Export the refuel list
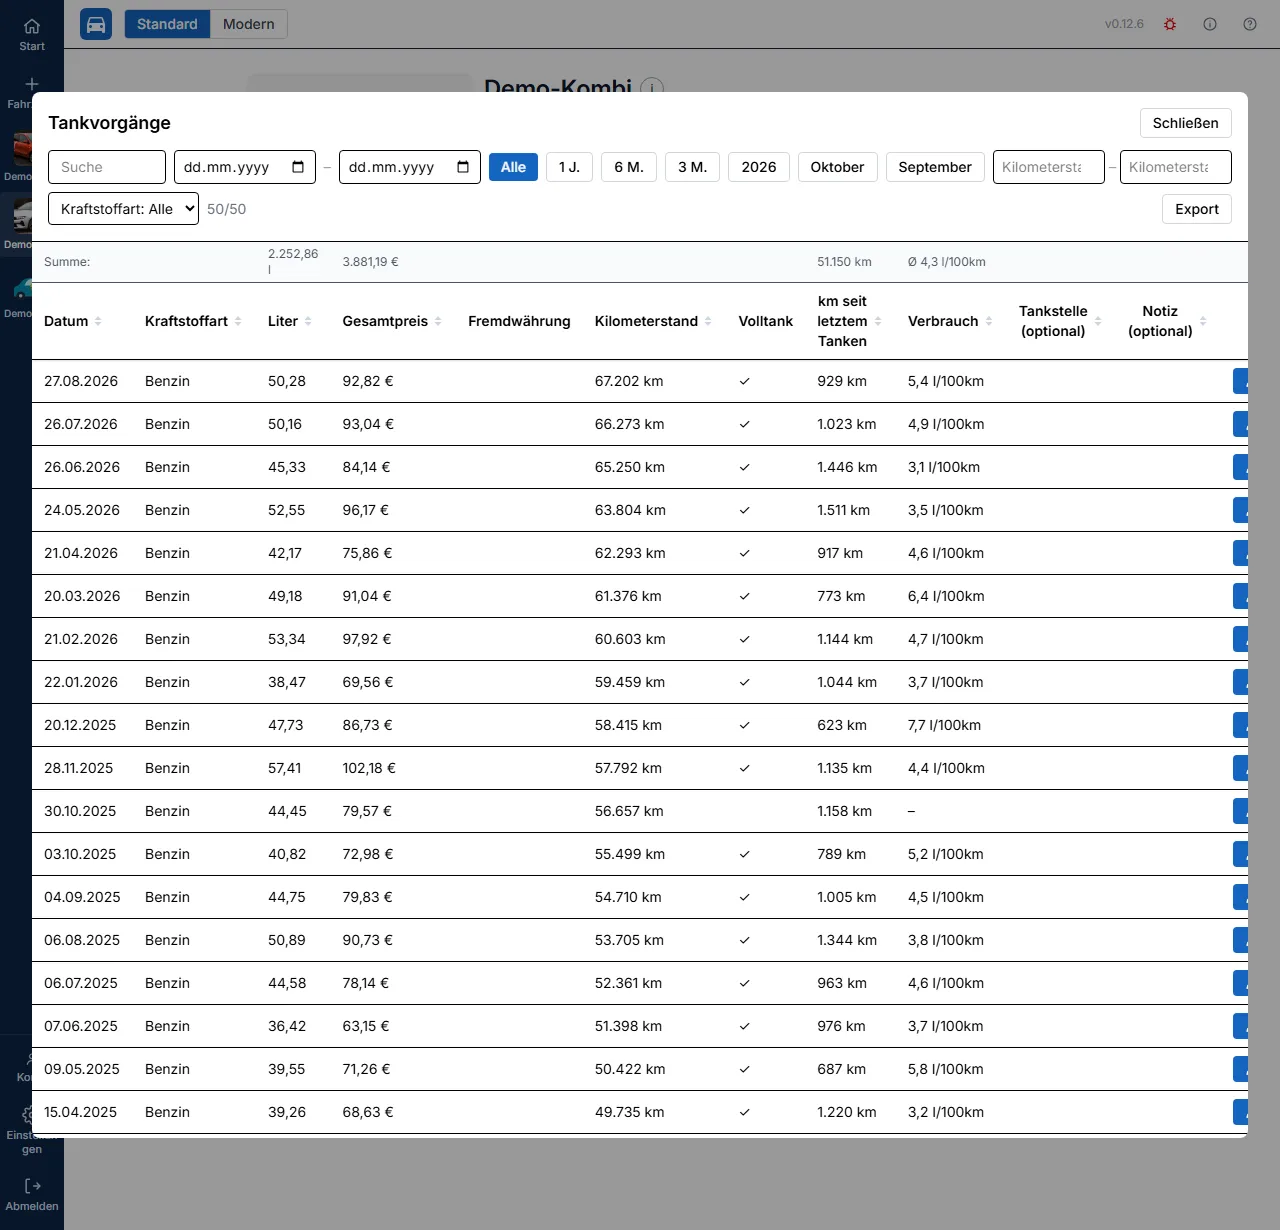Image resolution: width=1280 pixels, height=1230 pixels. (x=1197, y=209)
